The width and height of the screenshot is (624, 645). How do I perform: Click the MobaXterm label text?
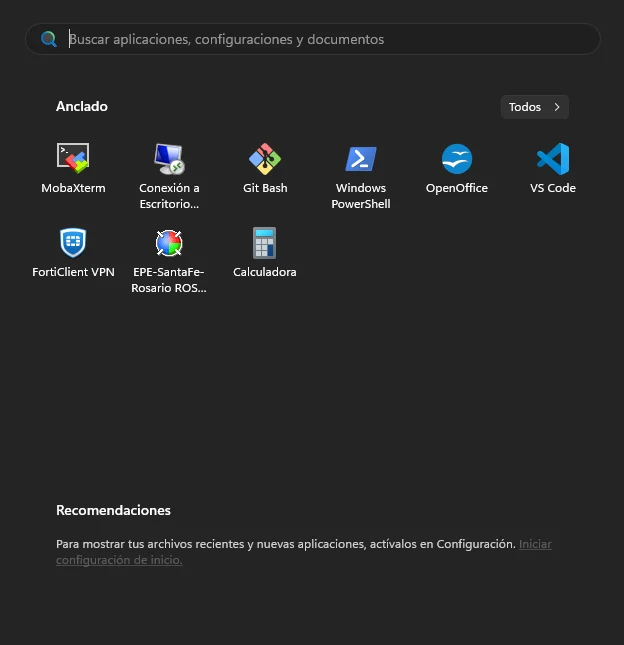pyautogui.click(x=73, y=188)
